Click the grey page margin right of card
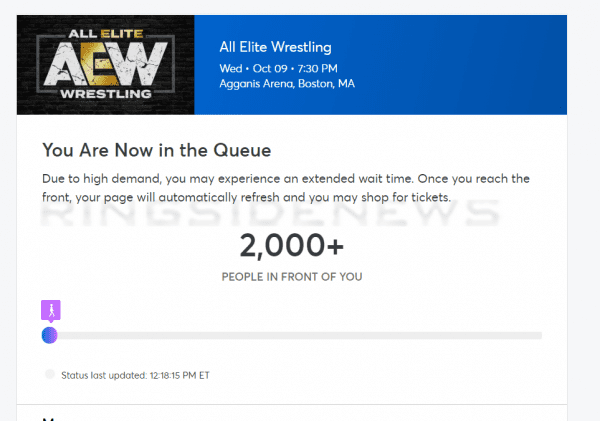600x421 pixels. [x=583, y=250]
